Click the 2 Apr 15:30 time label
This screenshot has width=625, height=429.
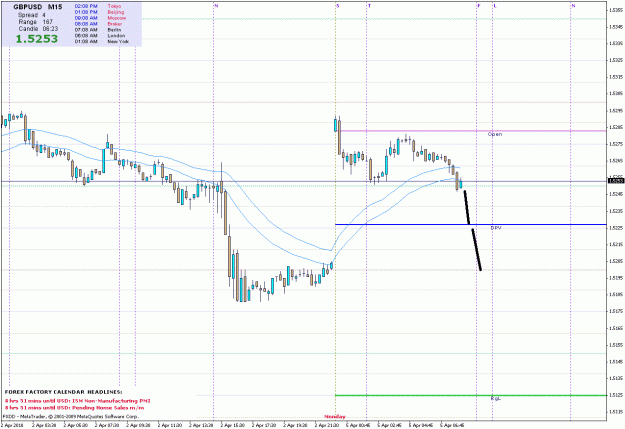click(x=232, y=425)
